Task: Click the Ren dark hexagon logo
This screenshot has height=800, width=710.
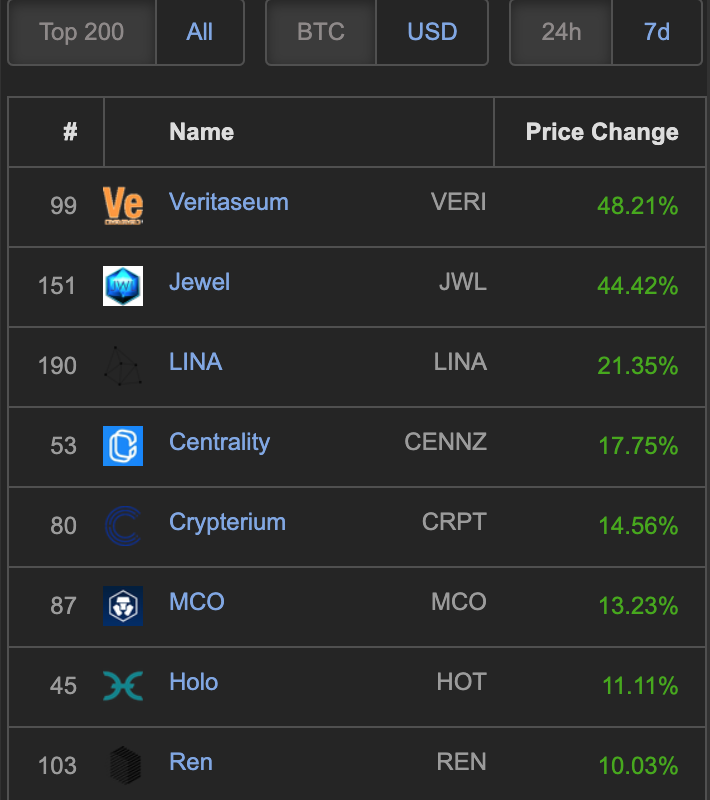Action: pyautogui.click(x=125, y=765)
